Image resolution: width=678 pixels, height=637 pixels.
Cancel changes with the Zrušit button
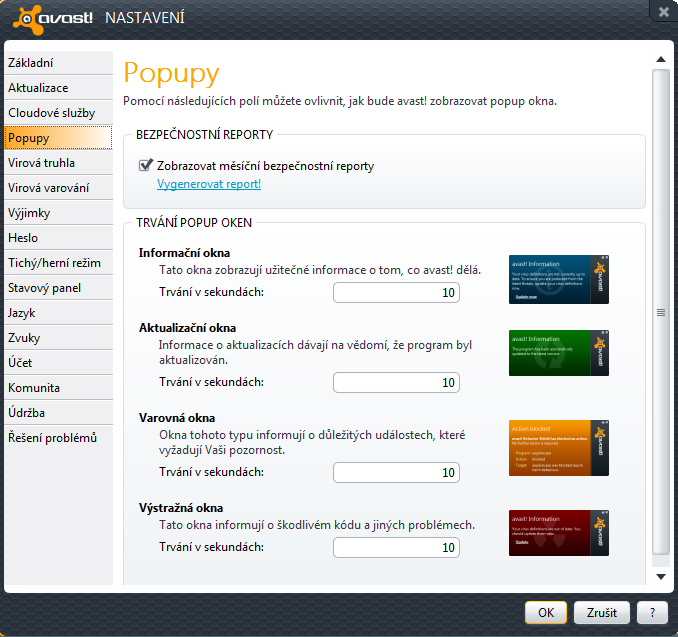pyautogui.click(x=601, y=612)
